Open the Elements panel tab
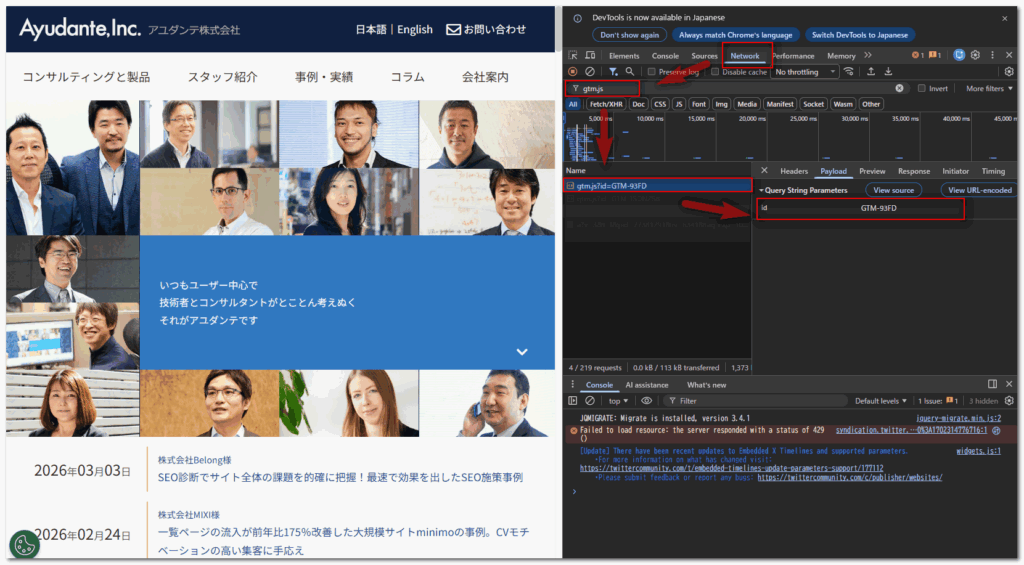 pos(624,56)
